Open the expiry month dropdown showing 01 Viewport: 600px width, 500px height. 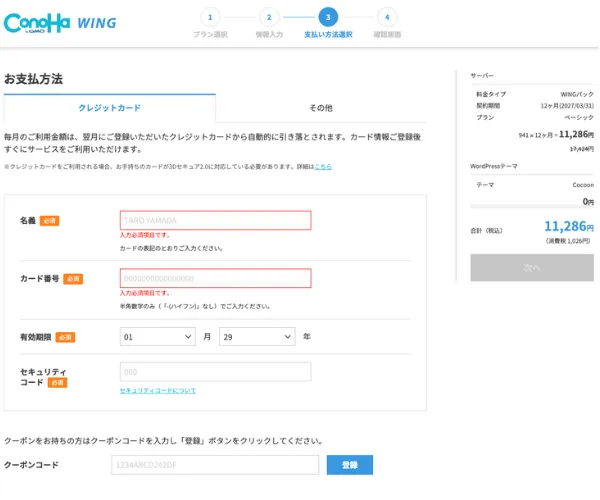click(158, 337)
